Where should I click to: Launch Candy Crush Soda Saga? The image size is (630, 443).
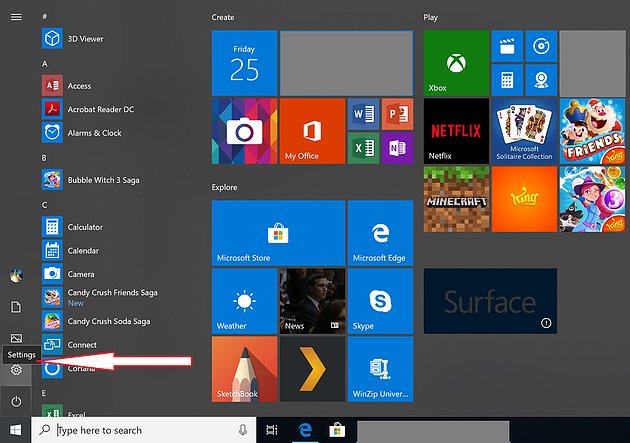96,321
